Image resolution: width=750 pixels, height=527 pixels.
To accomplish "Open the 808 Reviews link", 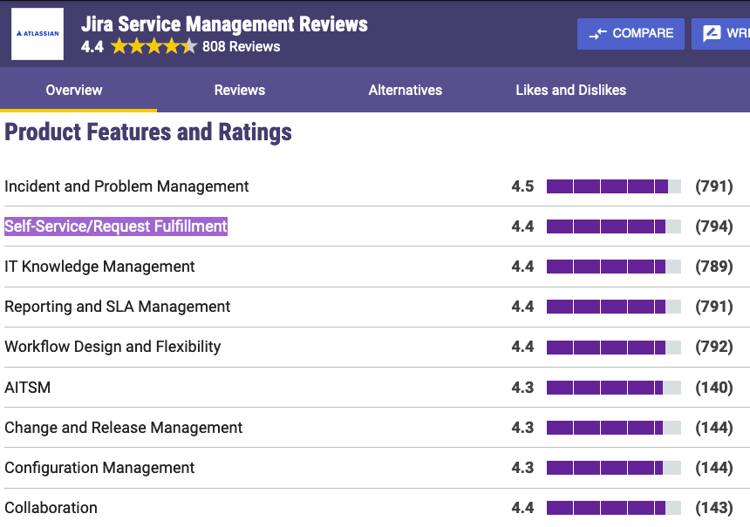I will [x=241, y=46].
